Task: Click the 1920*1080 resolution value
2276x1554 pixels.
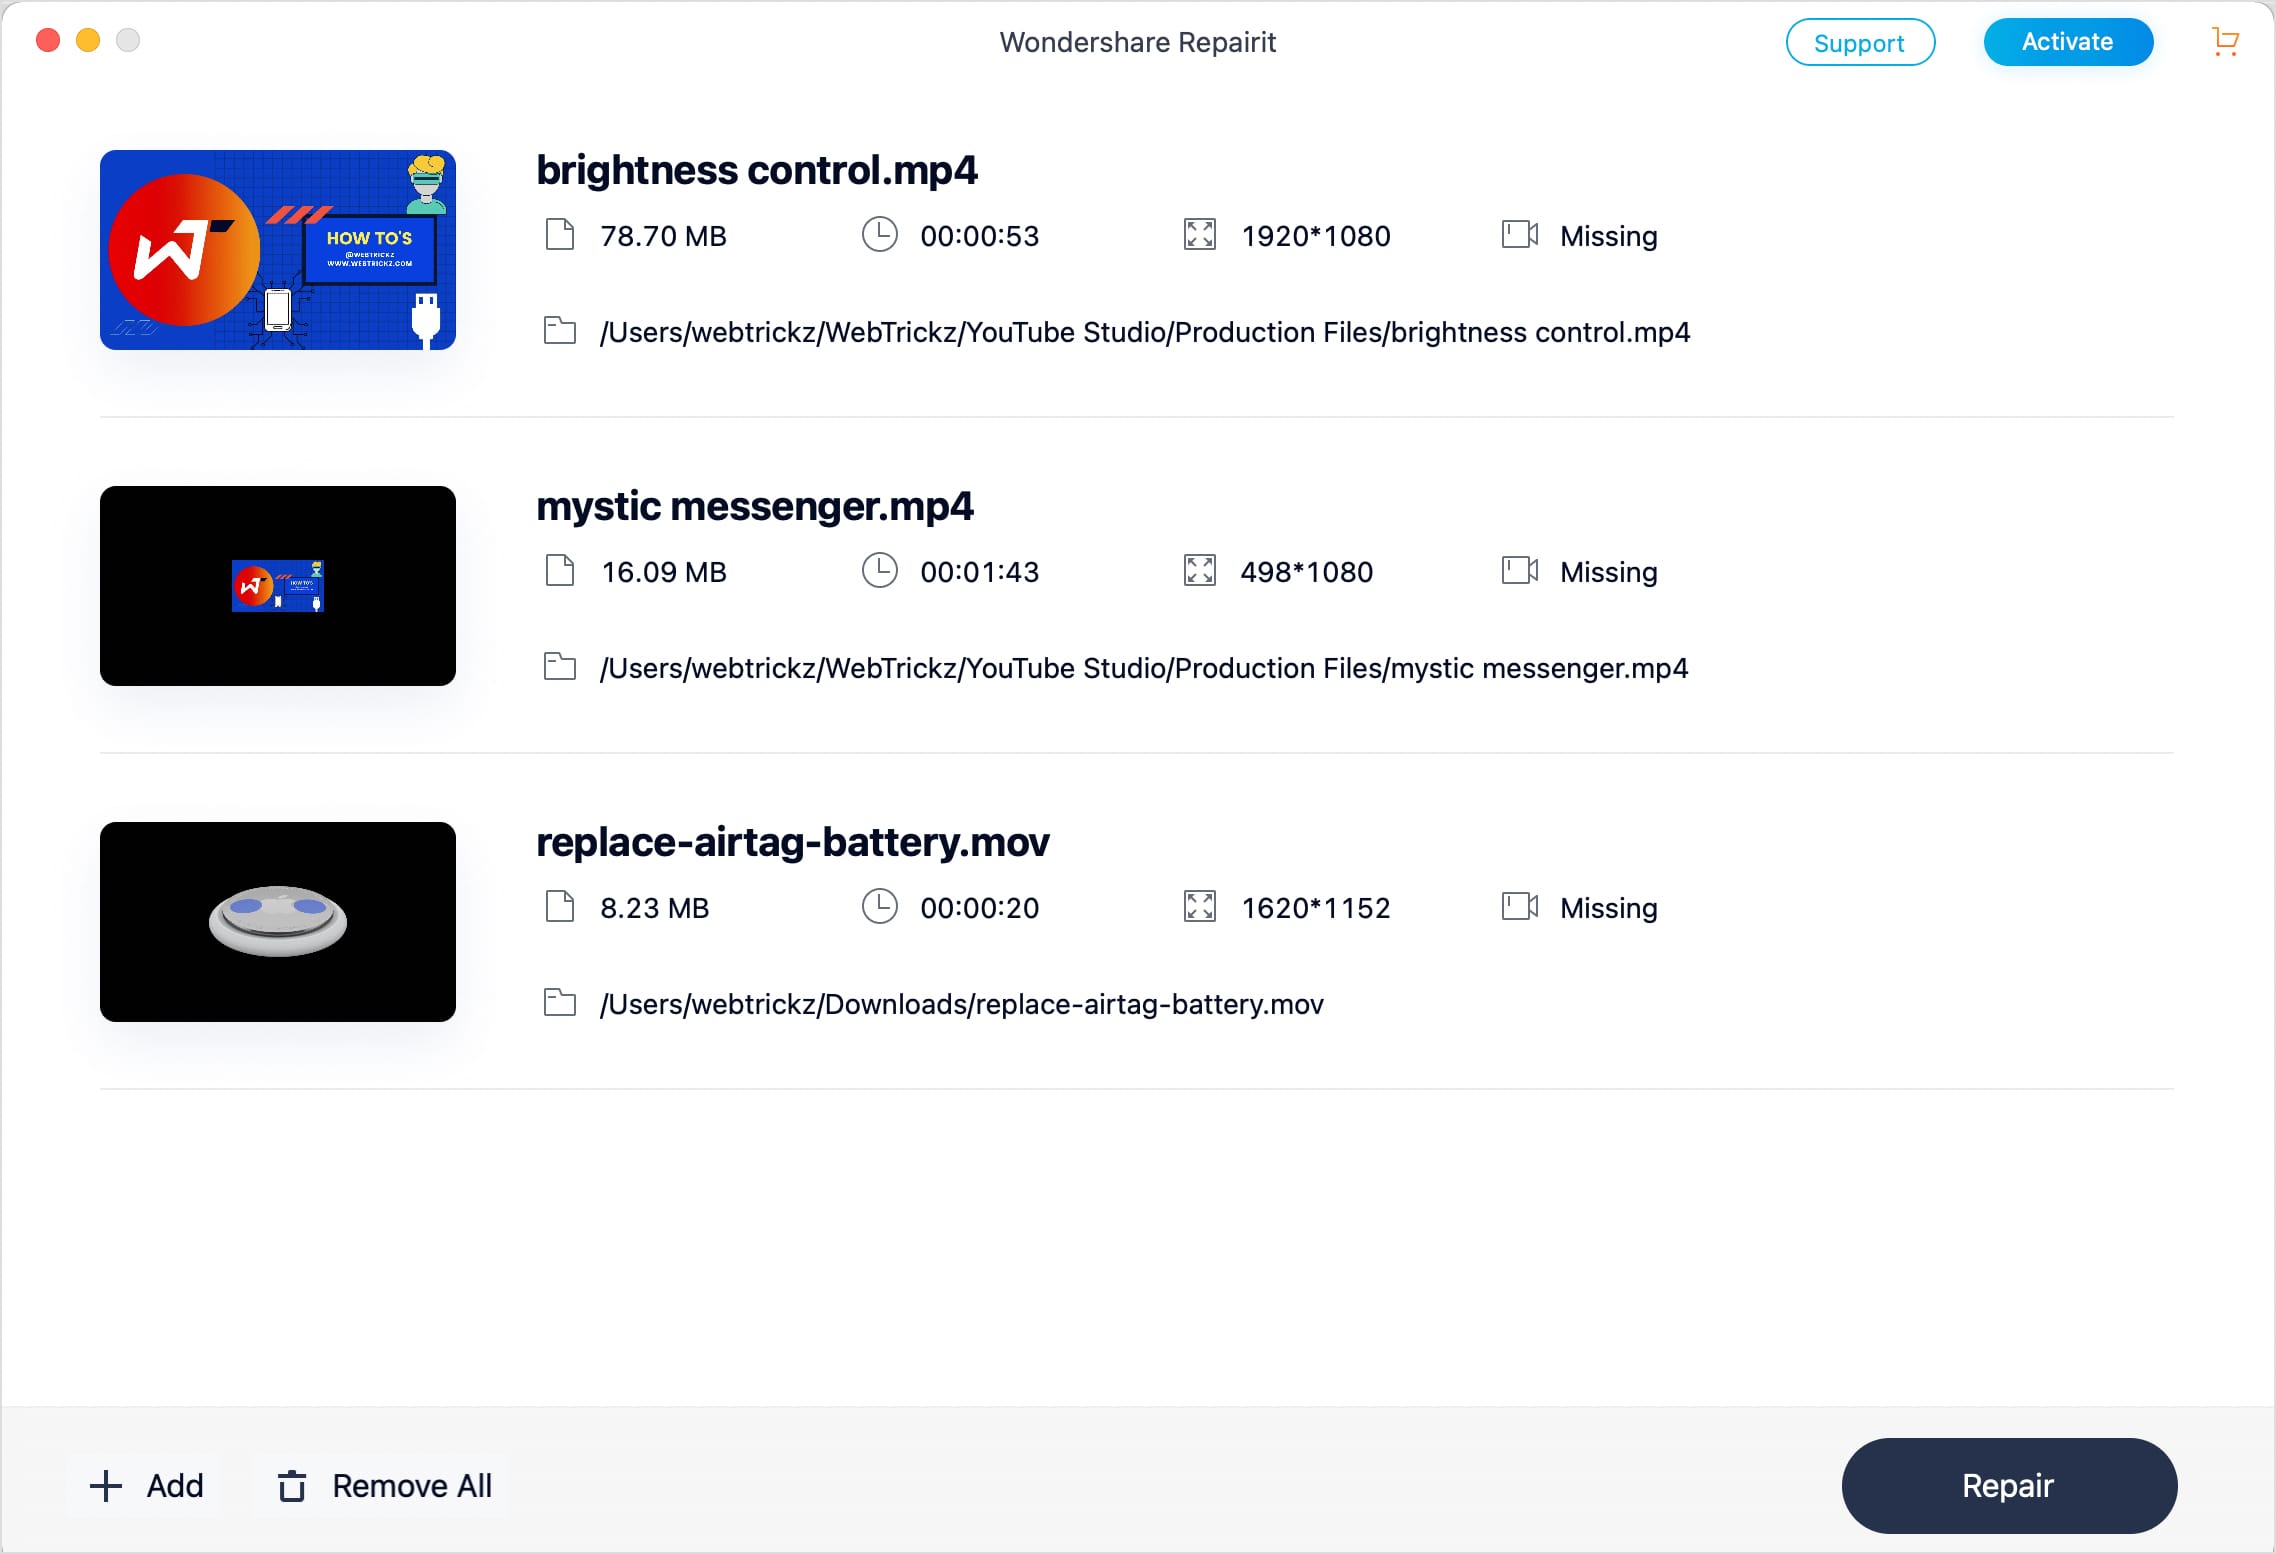Action: click(x=1316, y=236)
